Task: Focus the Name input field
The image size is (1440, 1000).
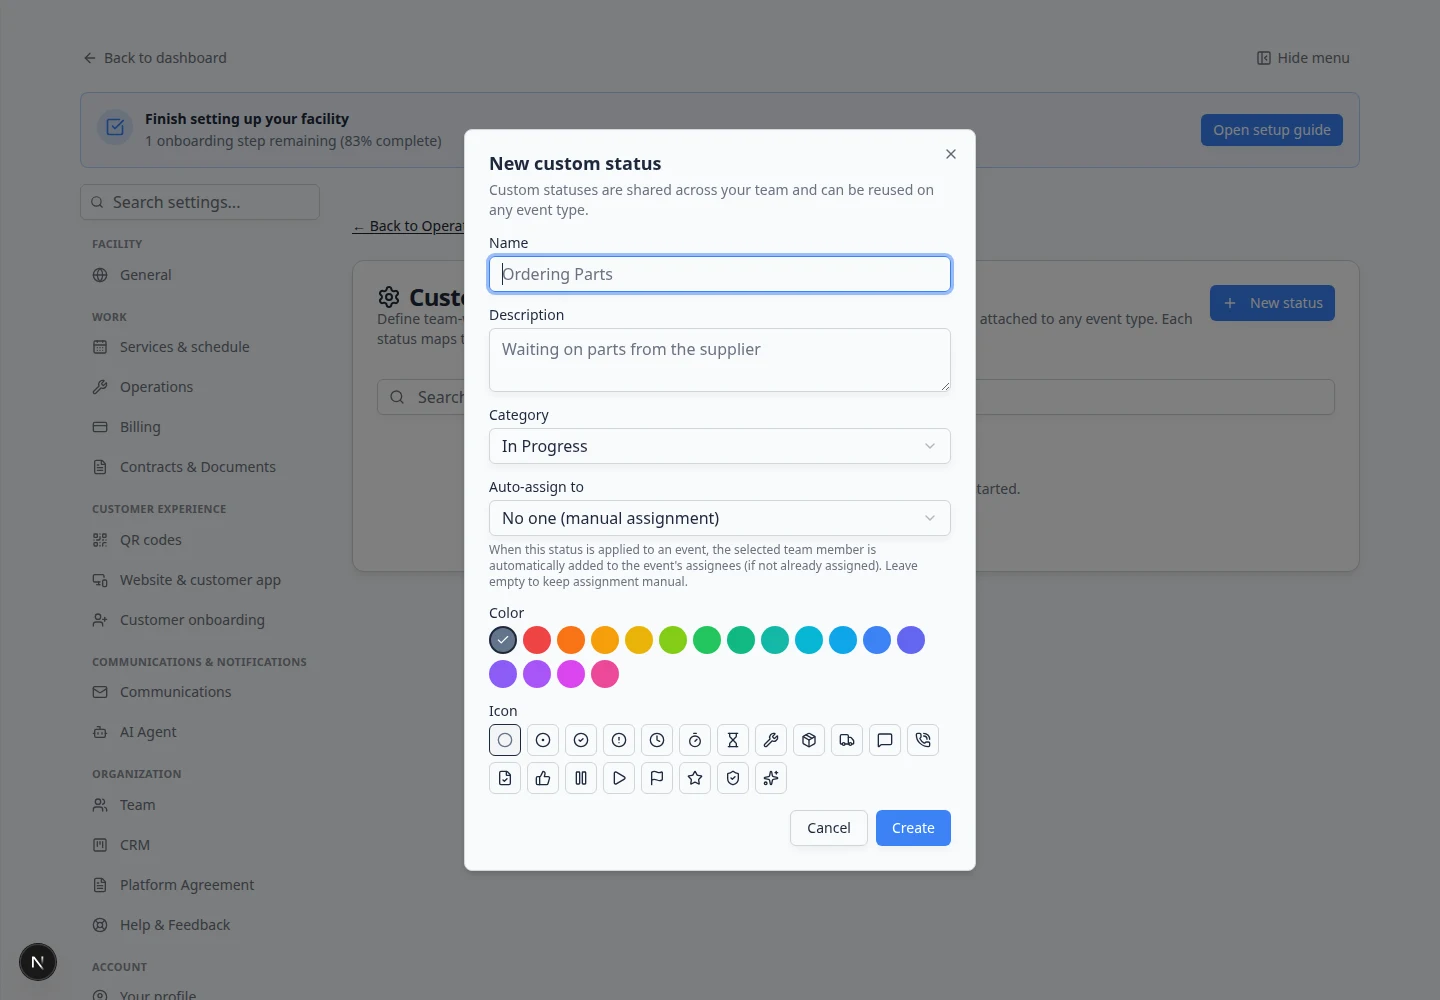Action: 720,274
